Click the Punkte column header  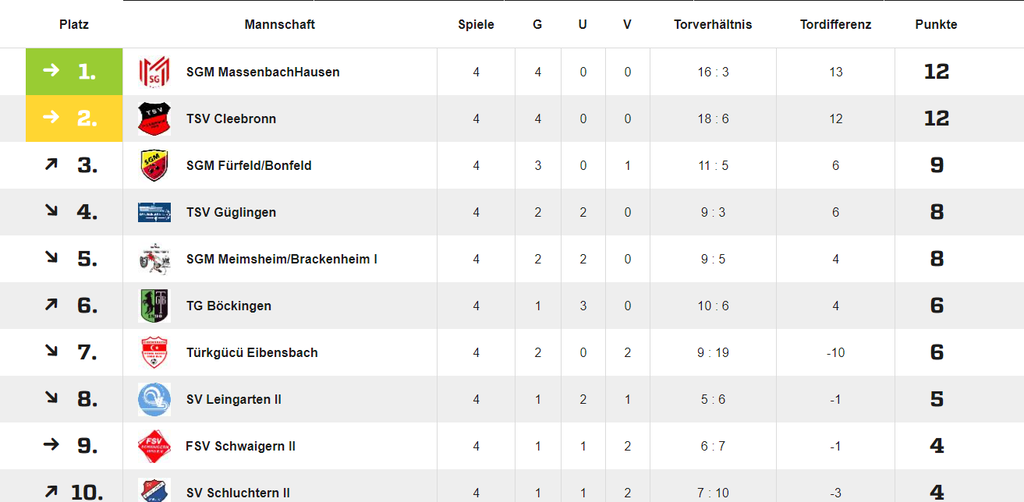click(x=936, y=25)
